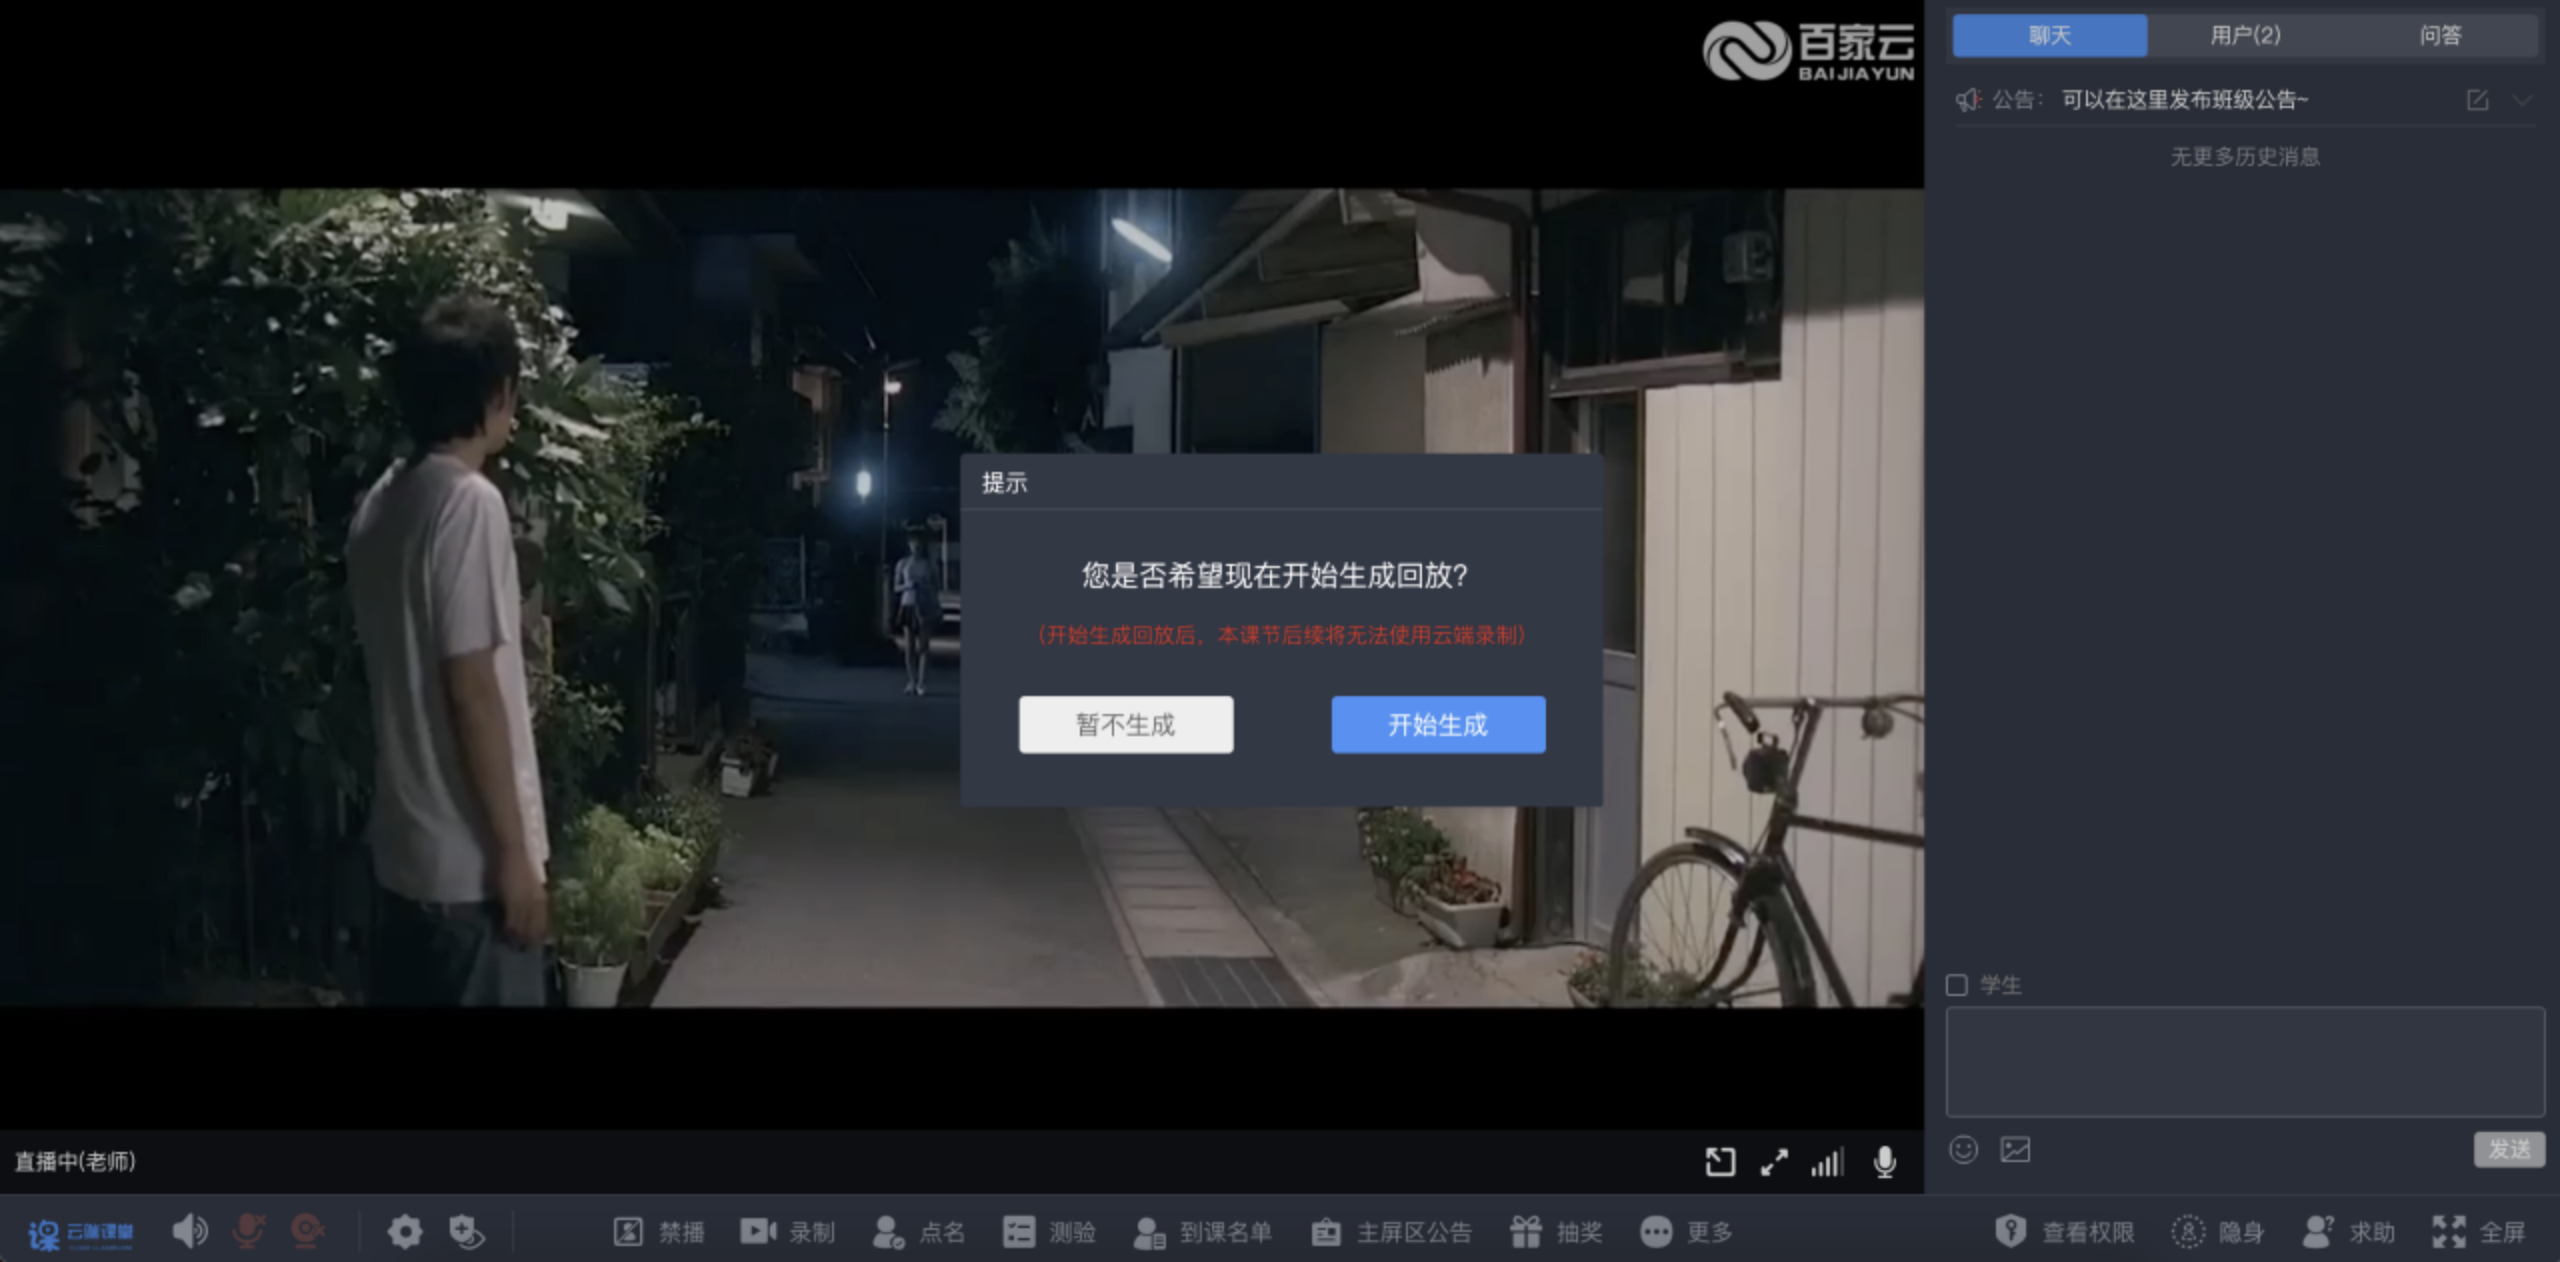
Task: Click the 无更多历史消息 text
Action: point(2245,157)
